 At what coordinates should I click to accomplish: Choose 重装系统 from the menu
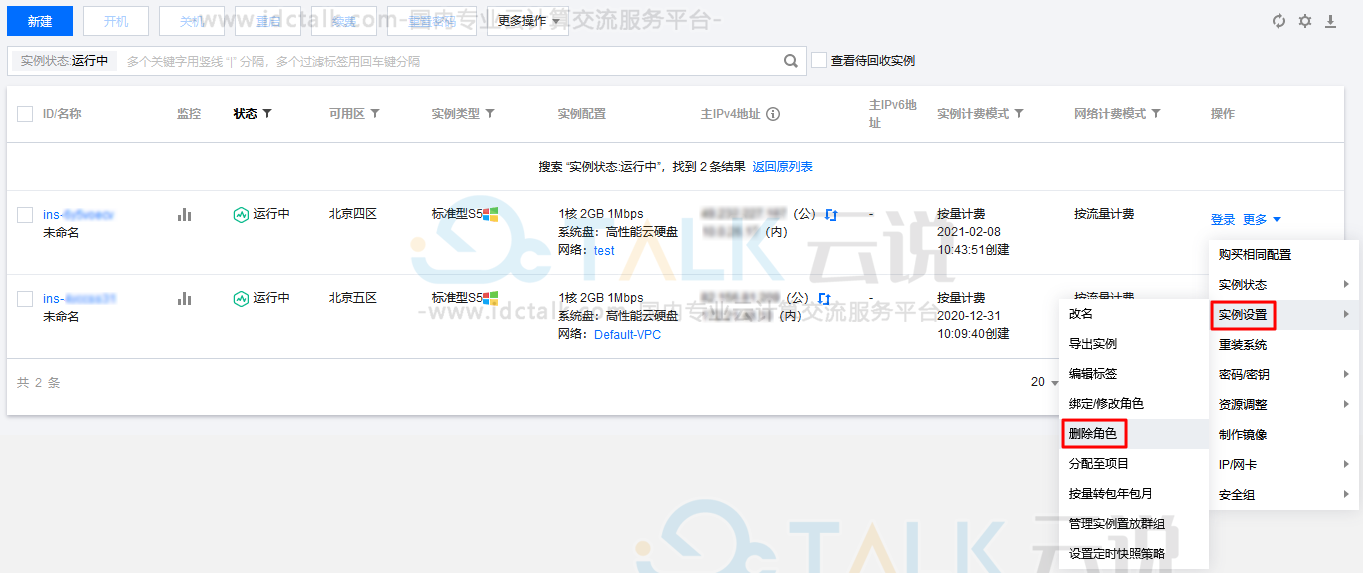(x=1284, y=345)
